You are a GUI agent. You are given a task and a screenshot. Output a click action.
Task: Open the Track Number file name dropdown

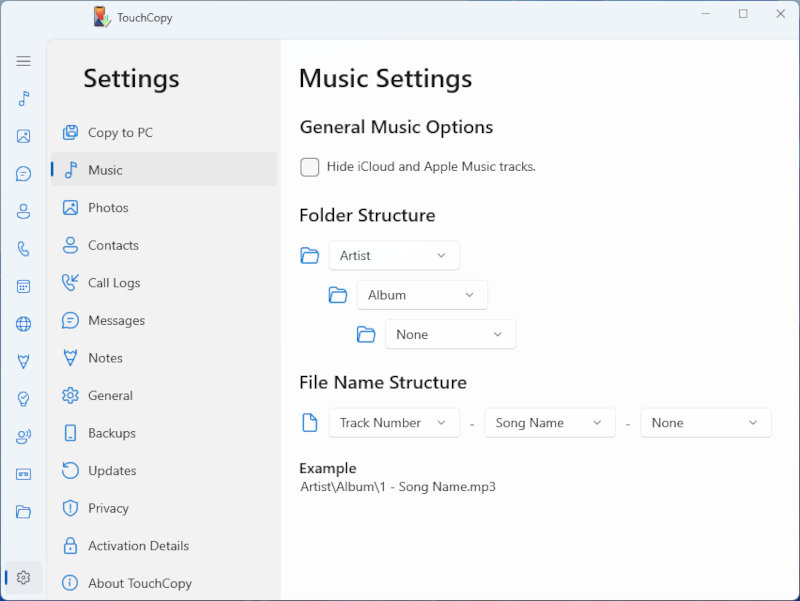[394, 423]
